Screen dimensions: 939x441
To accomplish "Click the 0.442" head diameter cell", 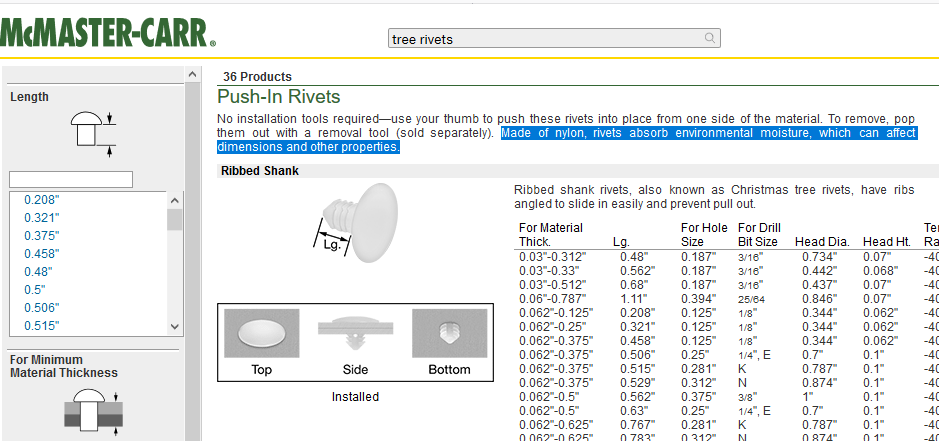I will point(820,270).
